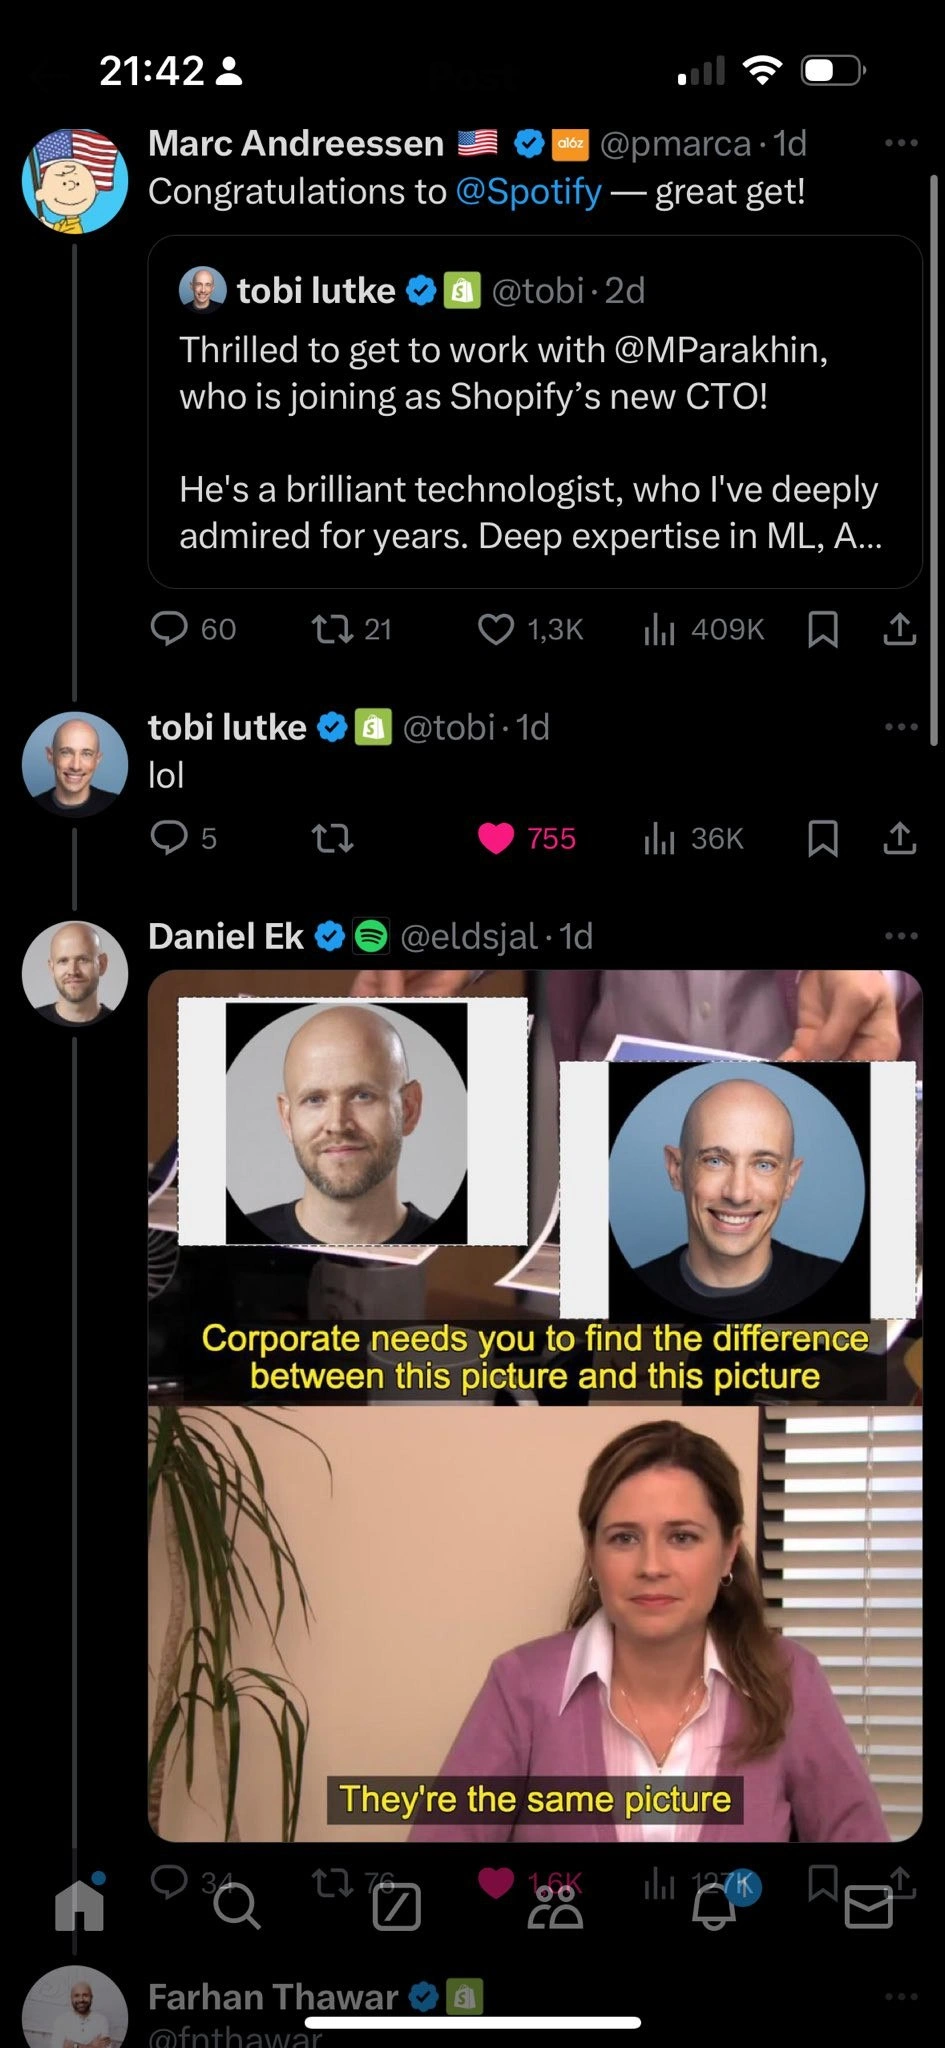Retweet Marc Andreessen's post with 21 reposts
This screenshot has width=945, height=2048.
332,629
